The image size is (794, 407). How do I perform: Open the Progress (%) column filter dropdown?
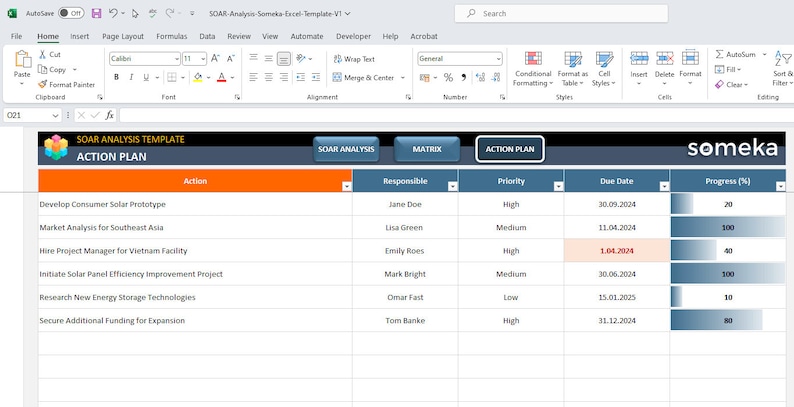click(x=780, y=187)
